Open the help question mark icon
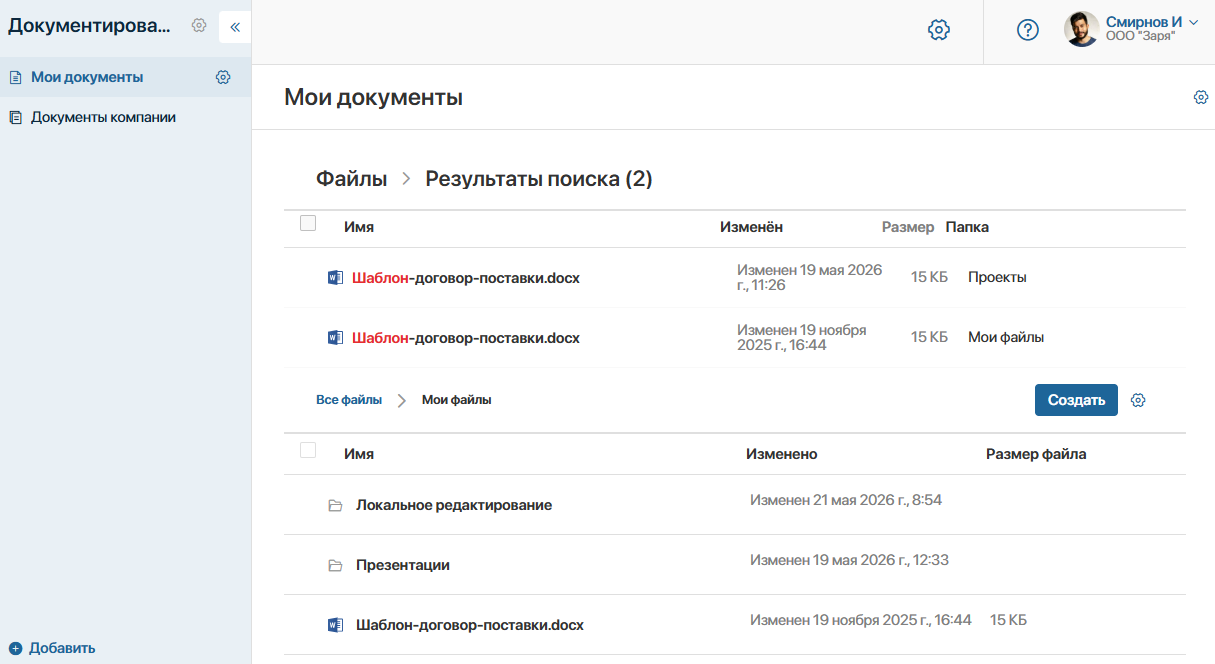The width and height of the screenshot is (1215, 664). tap(1028, 30)
